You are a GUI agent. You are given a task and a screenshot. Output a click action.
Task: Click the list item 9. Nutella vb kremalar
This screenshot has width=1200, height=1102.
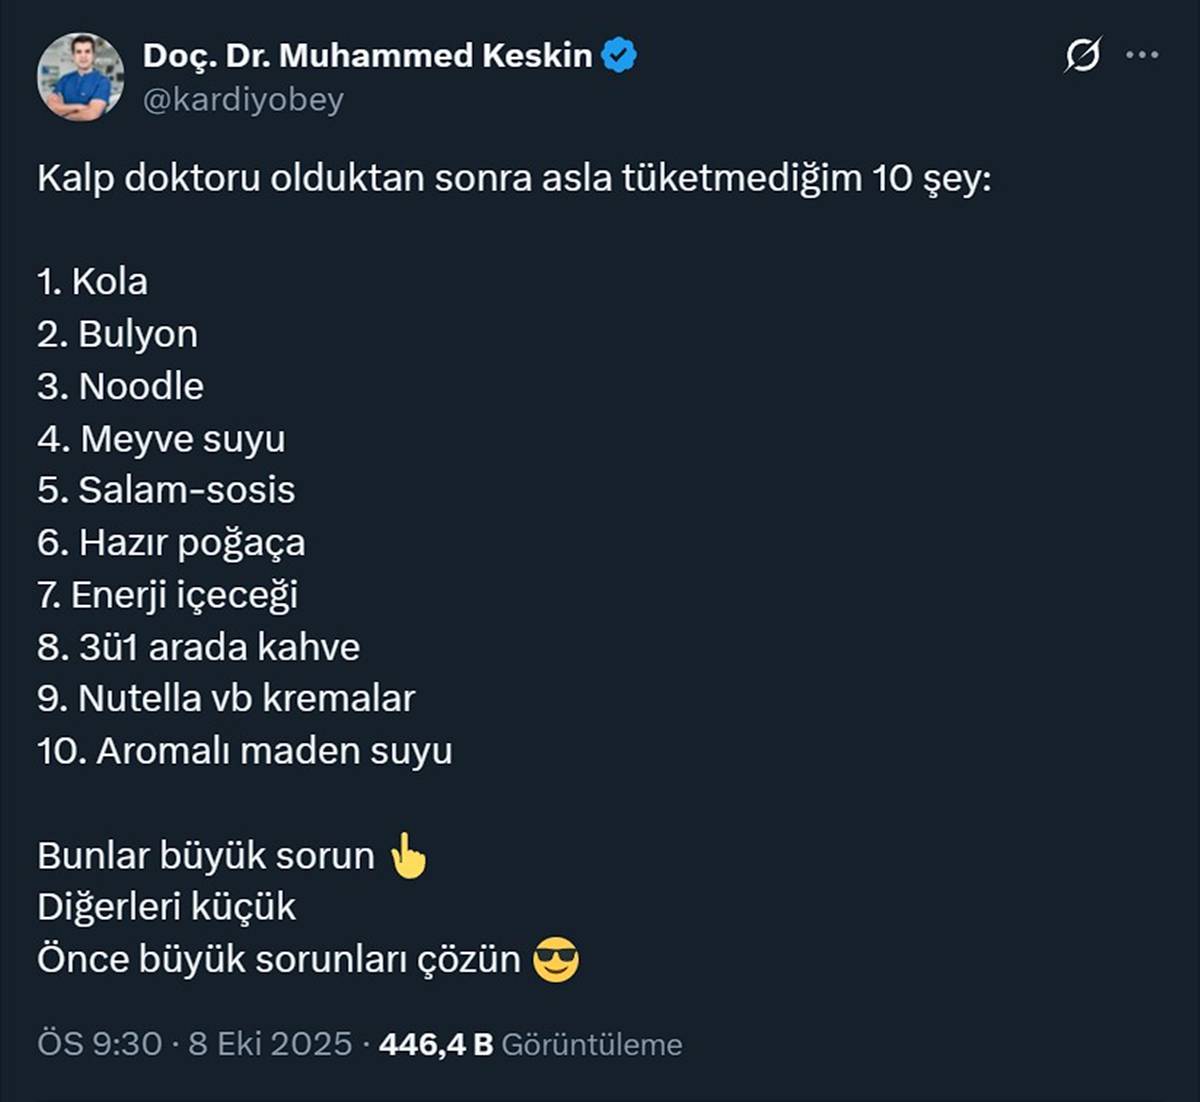click(x=227, y=697)
